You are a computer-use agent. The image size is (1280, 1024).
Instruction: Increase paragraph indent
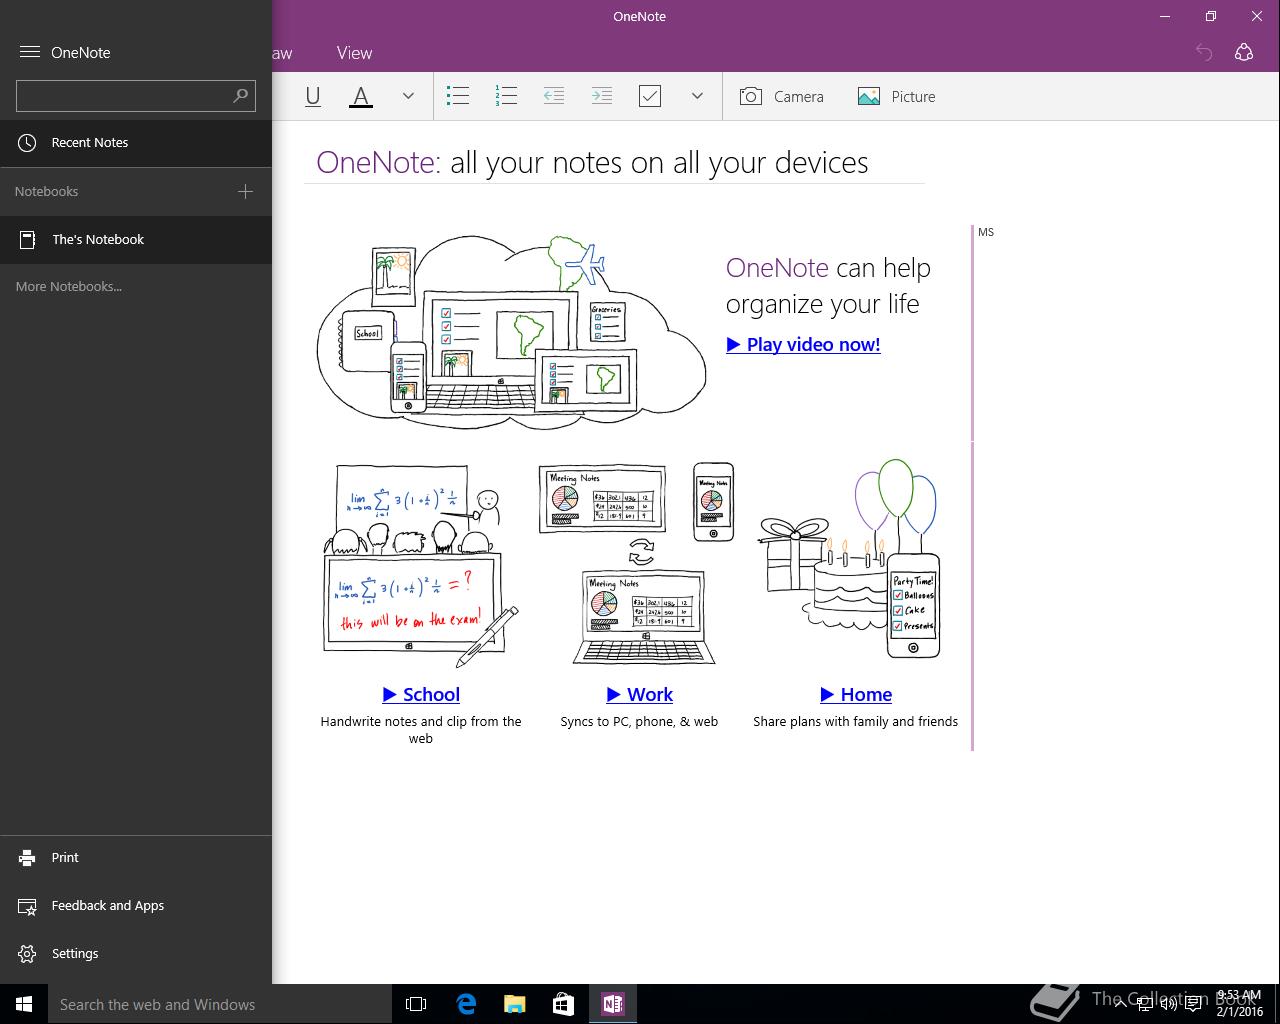[x=602, y=96]
